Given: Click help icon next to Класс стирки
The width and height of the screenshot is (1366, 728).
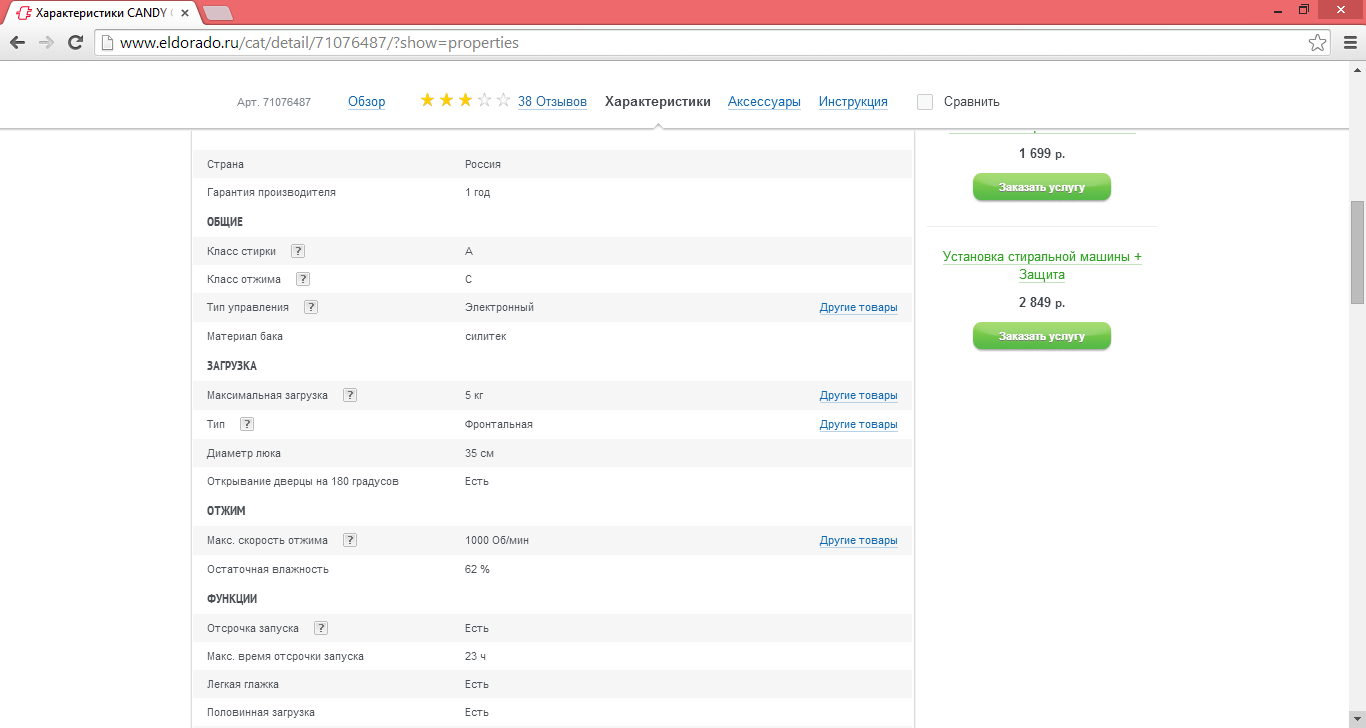Looking at the screenshot, I should (x=298, y=251).
